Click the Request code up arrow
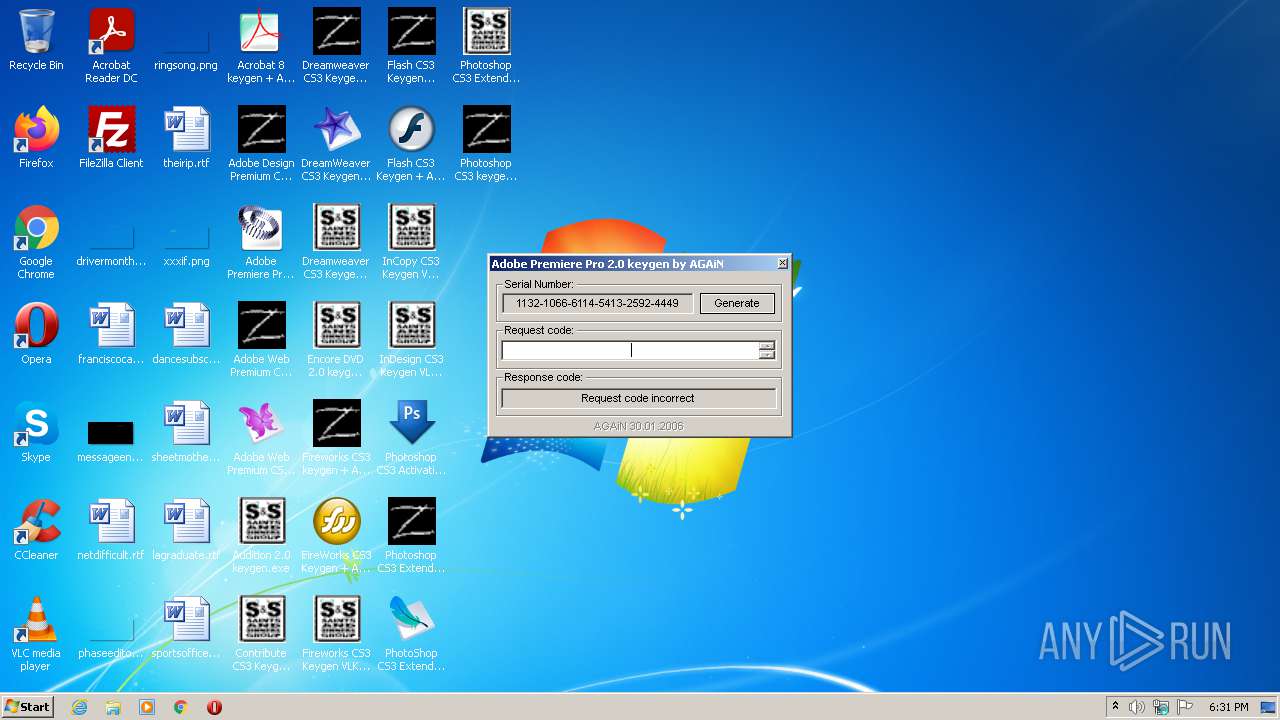The height and width of the screenshot is (720, 1280). click(x=767, y=346)
